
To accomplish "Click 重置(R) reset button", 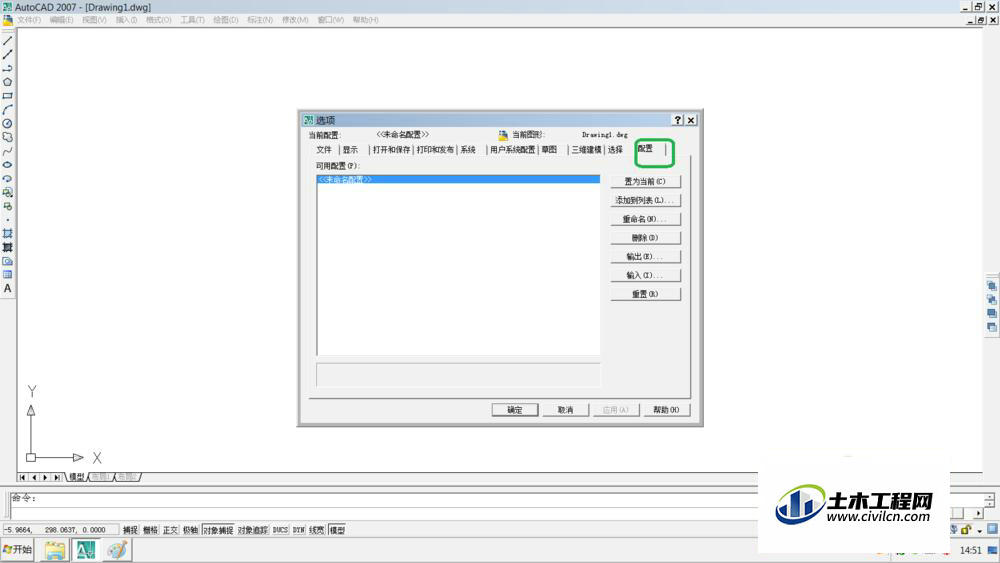I will pyautogui.click(x=645, y=295).
